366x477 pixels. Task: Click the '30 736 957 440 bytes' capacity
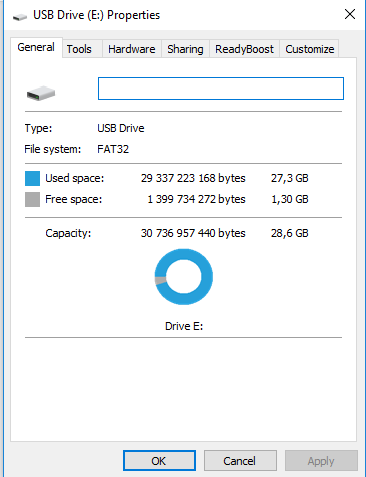(x=193, y=233)
